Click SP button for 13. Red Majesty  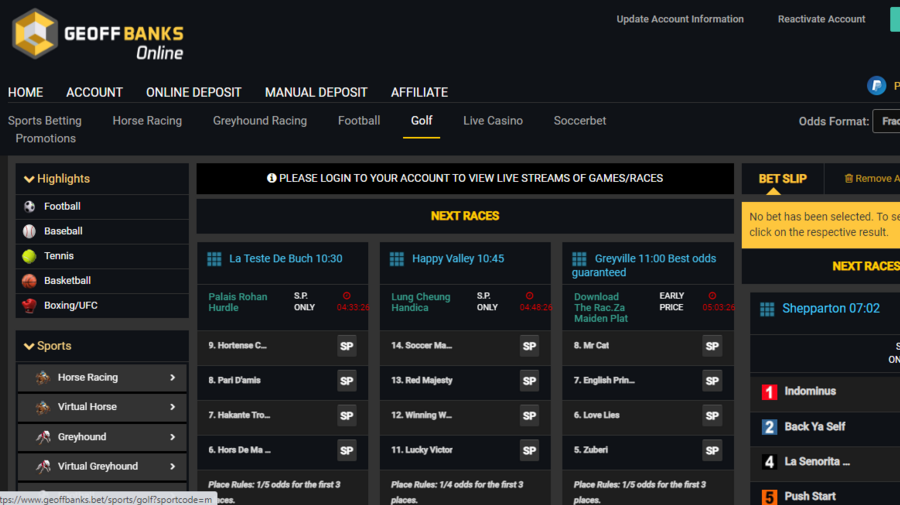point(529,381)
